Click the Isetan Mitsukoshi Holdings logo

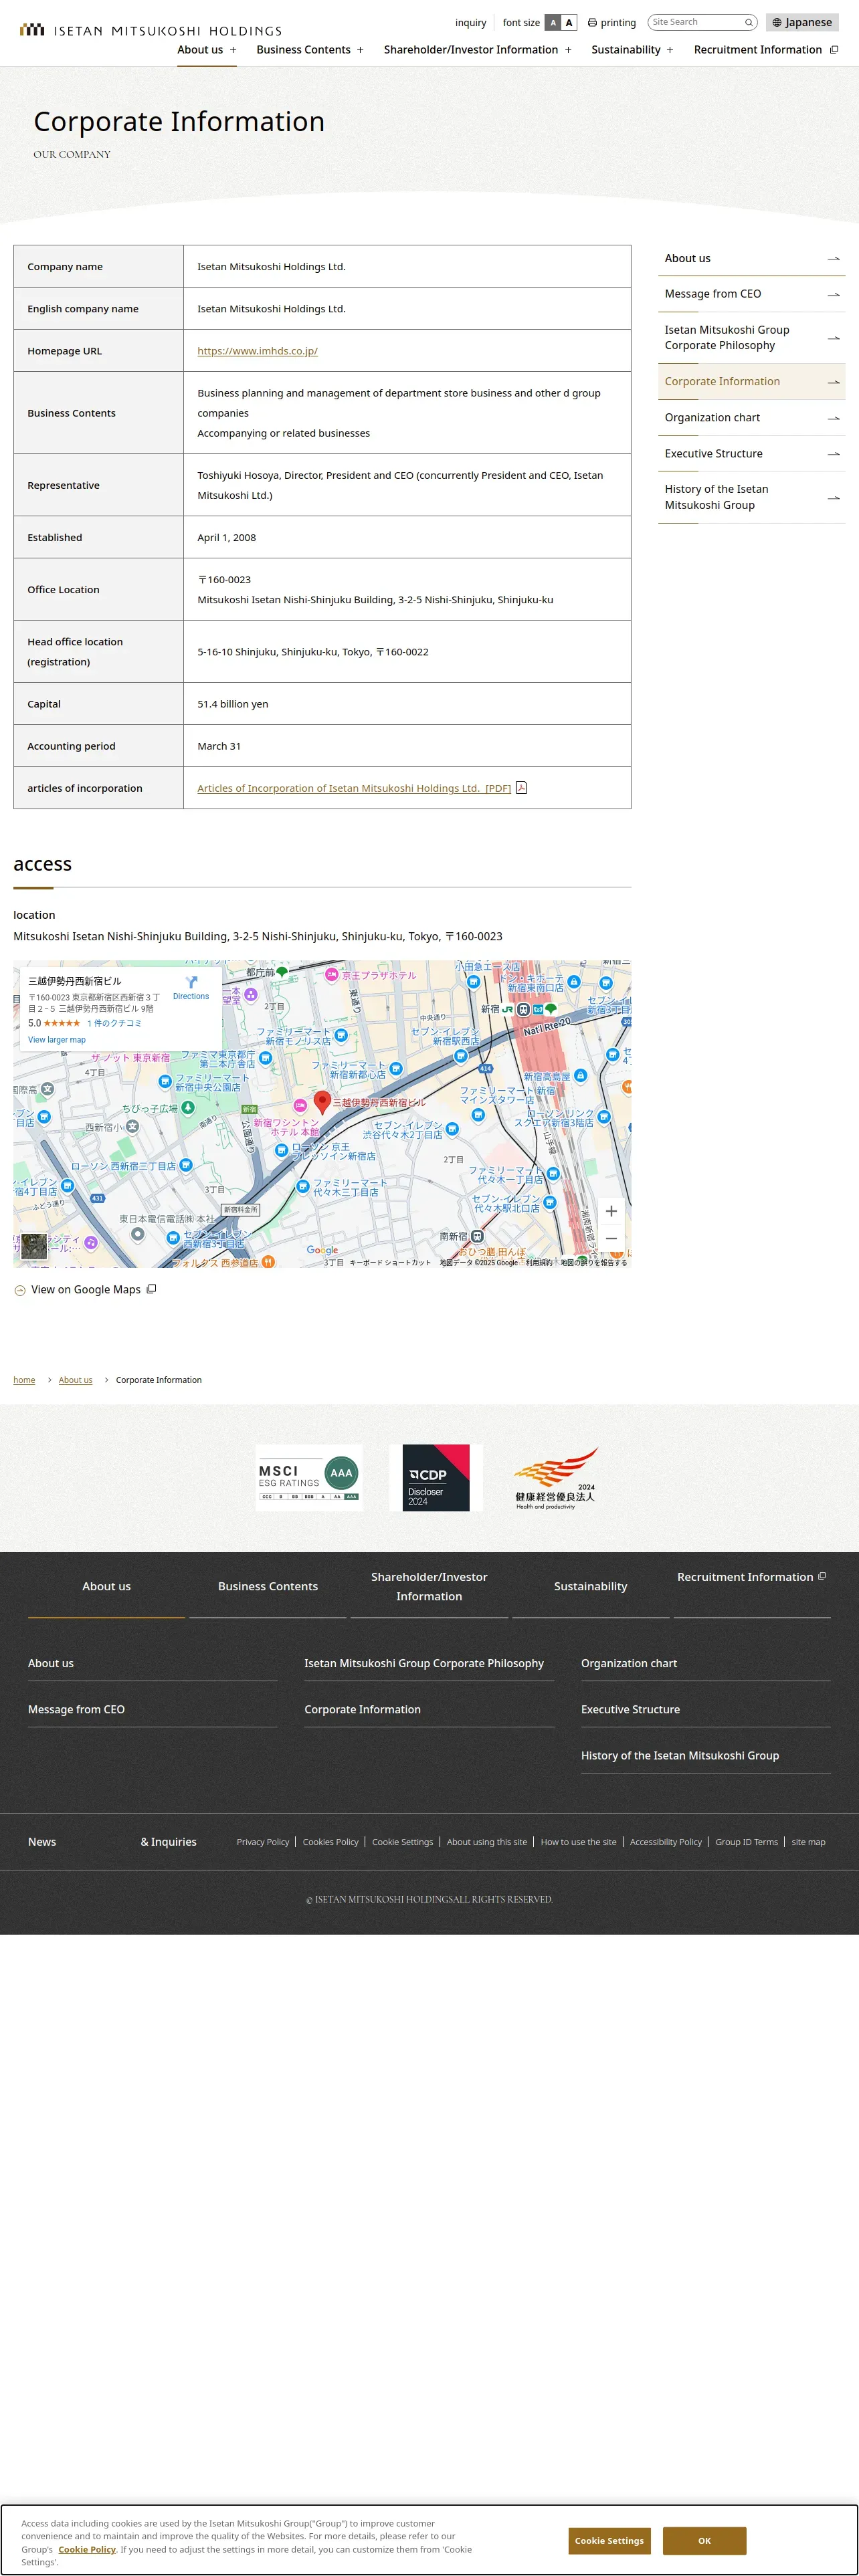150,30
